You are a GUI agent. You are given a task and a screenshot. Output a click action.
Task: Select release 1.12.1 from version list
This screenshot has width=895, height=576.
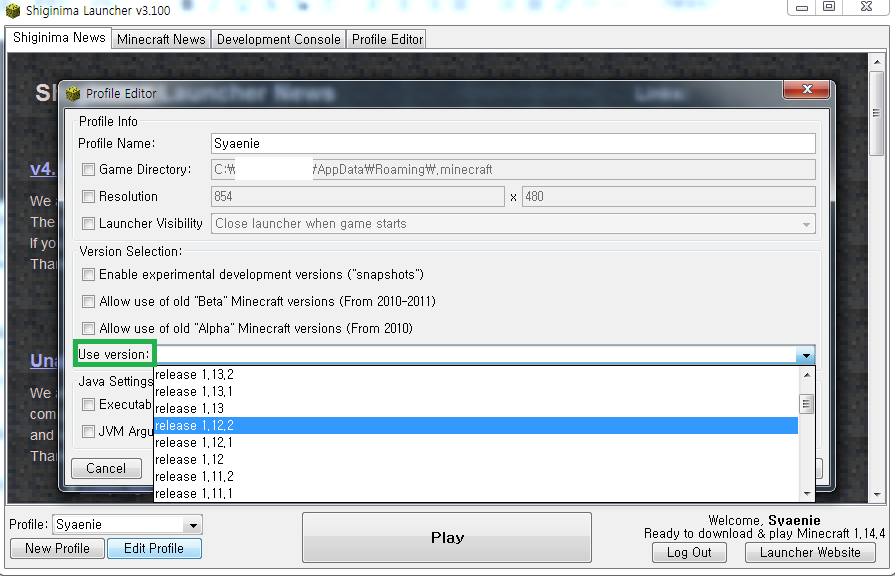pos(475,442)
